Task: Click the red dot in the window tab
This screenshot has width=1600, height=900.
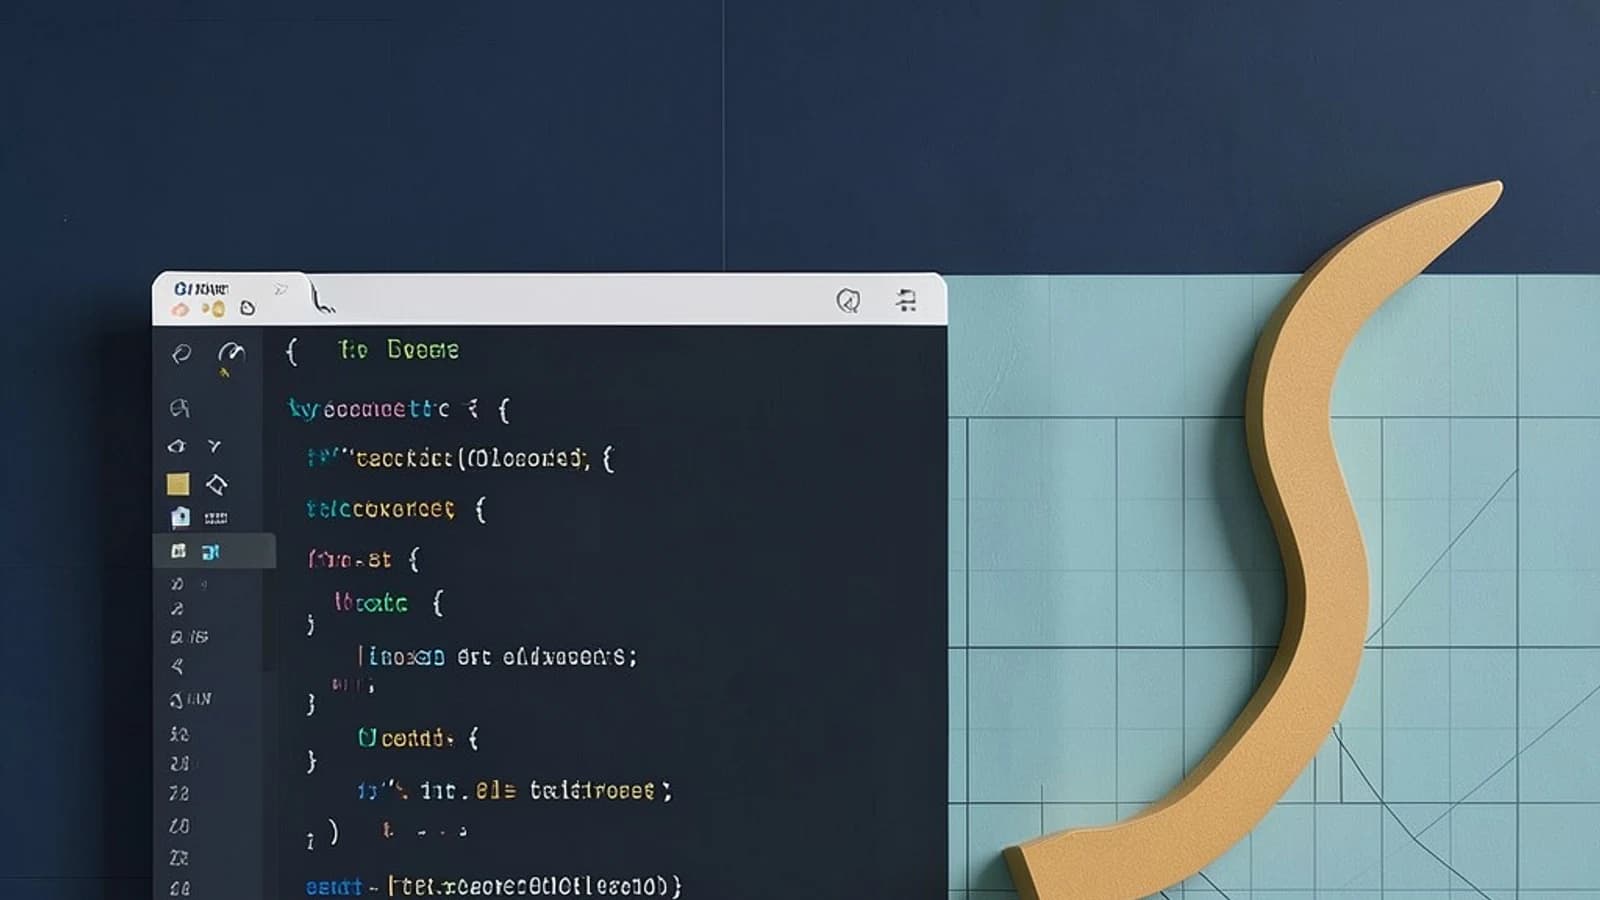Action: pyautogui.click(x=181, y=309)
